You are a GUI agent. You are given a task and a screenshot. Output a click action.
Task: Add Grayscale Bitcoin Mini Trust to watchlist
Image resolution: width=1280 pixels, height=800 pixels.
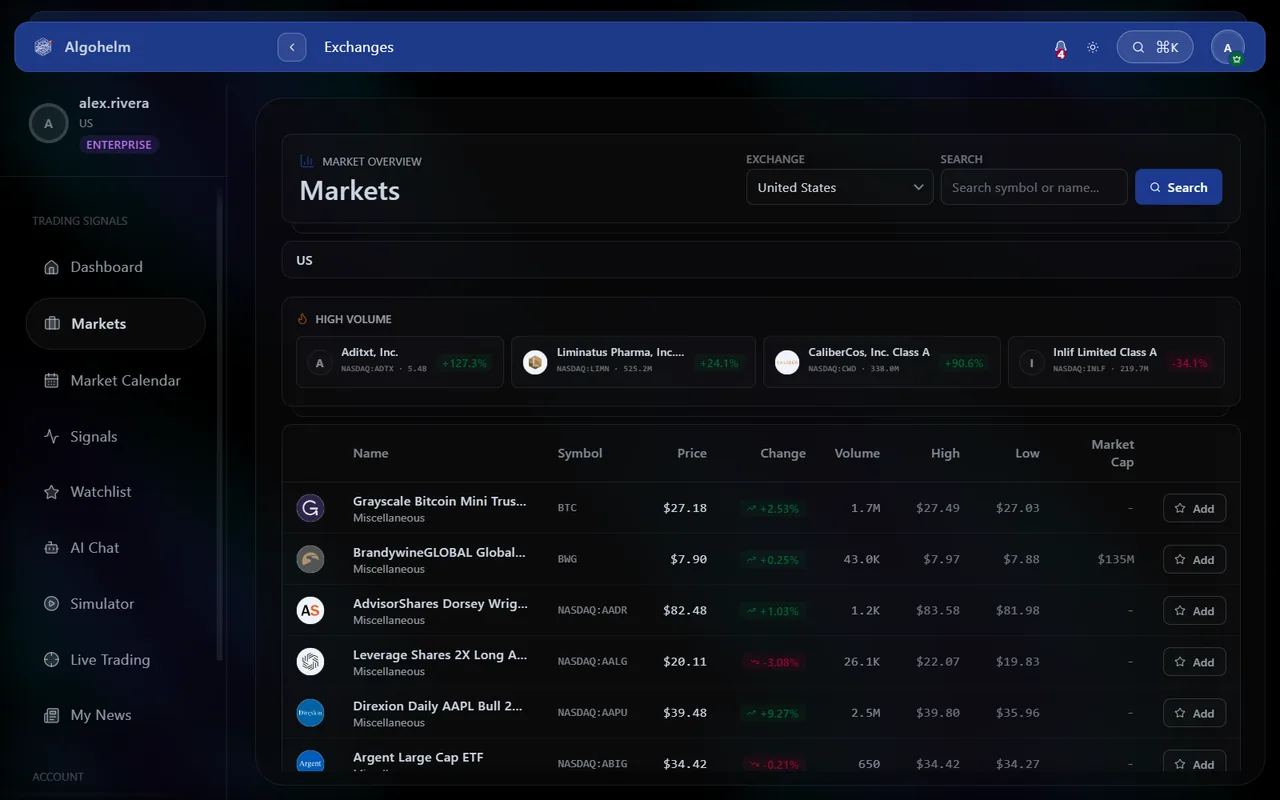pos(1194,508)
